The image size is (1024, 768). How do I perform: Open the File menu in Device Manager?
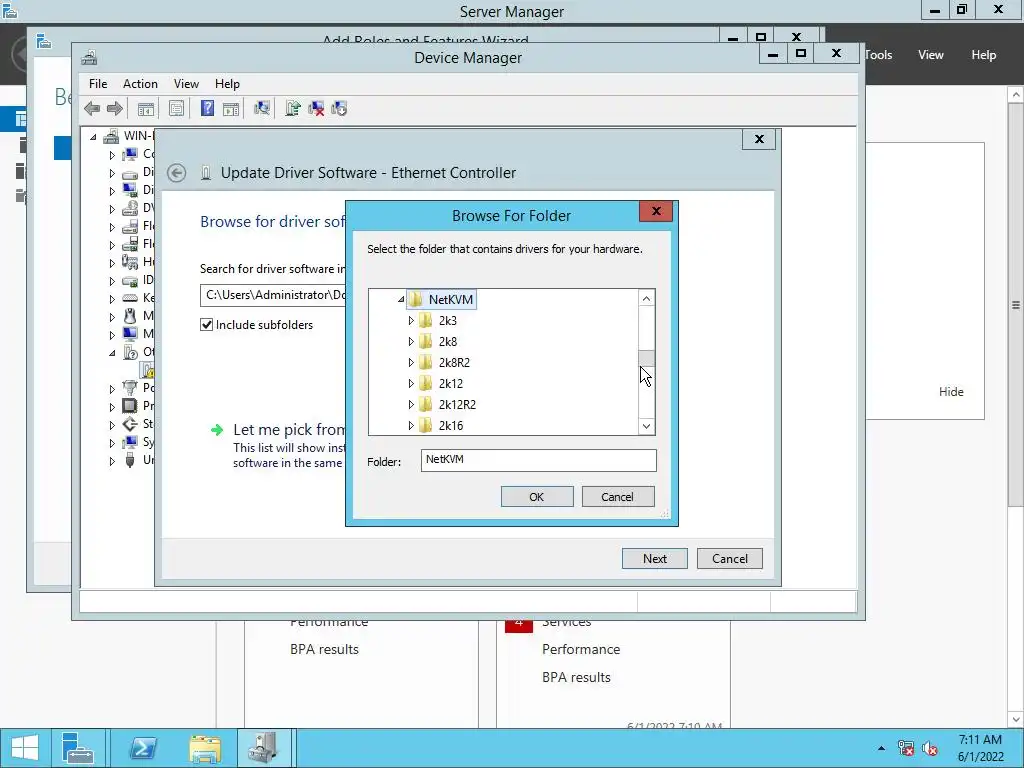pyautogui.click(x=98, y=84)
